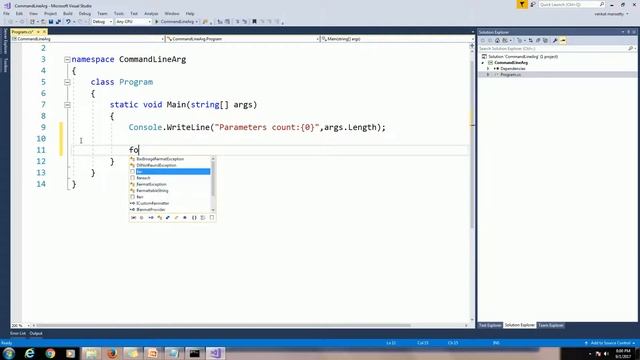Close the Program.cs tab
Viewport: 640px width, 360px height.
[x=44, y=32]
